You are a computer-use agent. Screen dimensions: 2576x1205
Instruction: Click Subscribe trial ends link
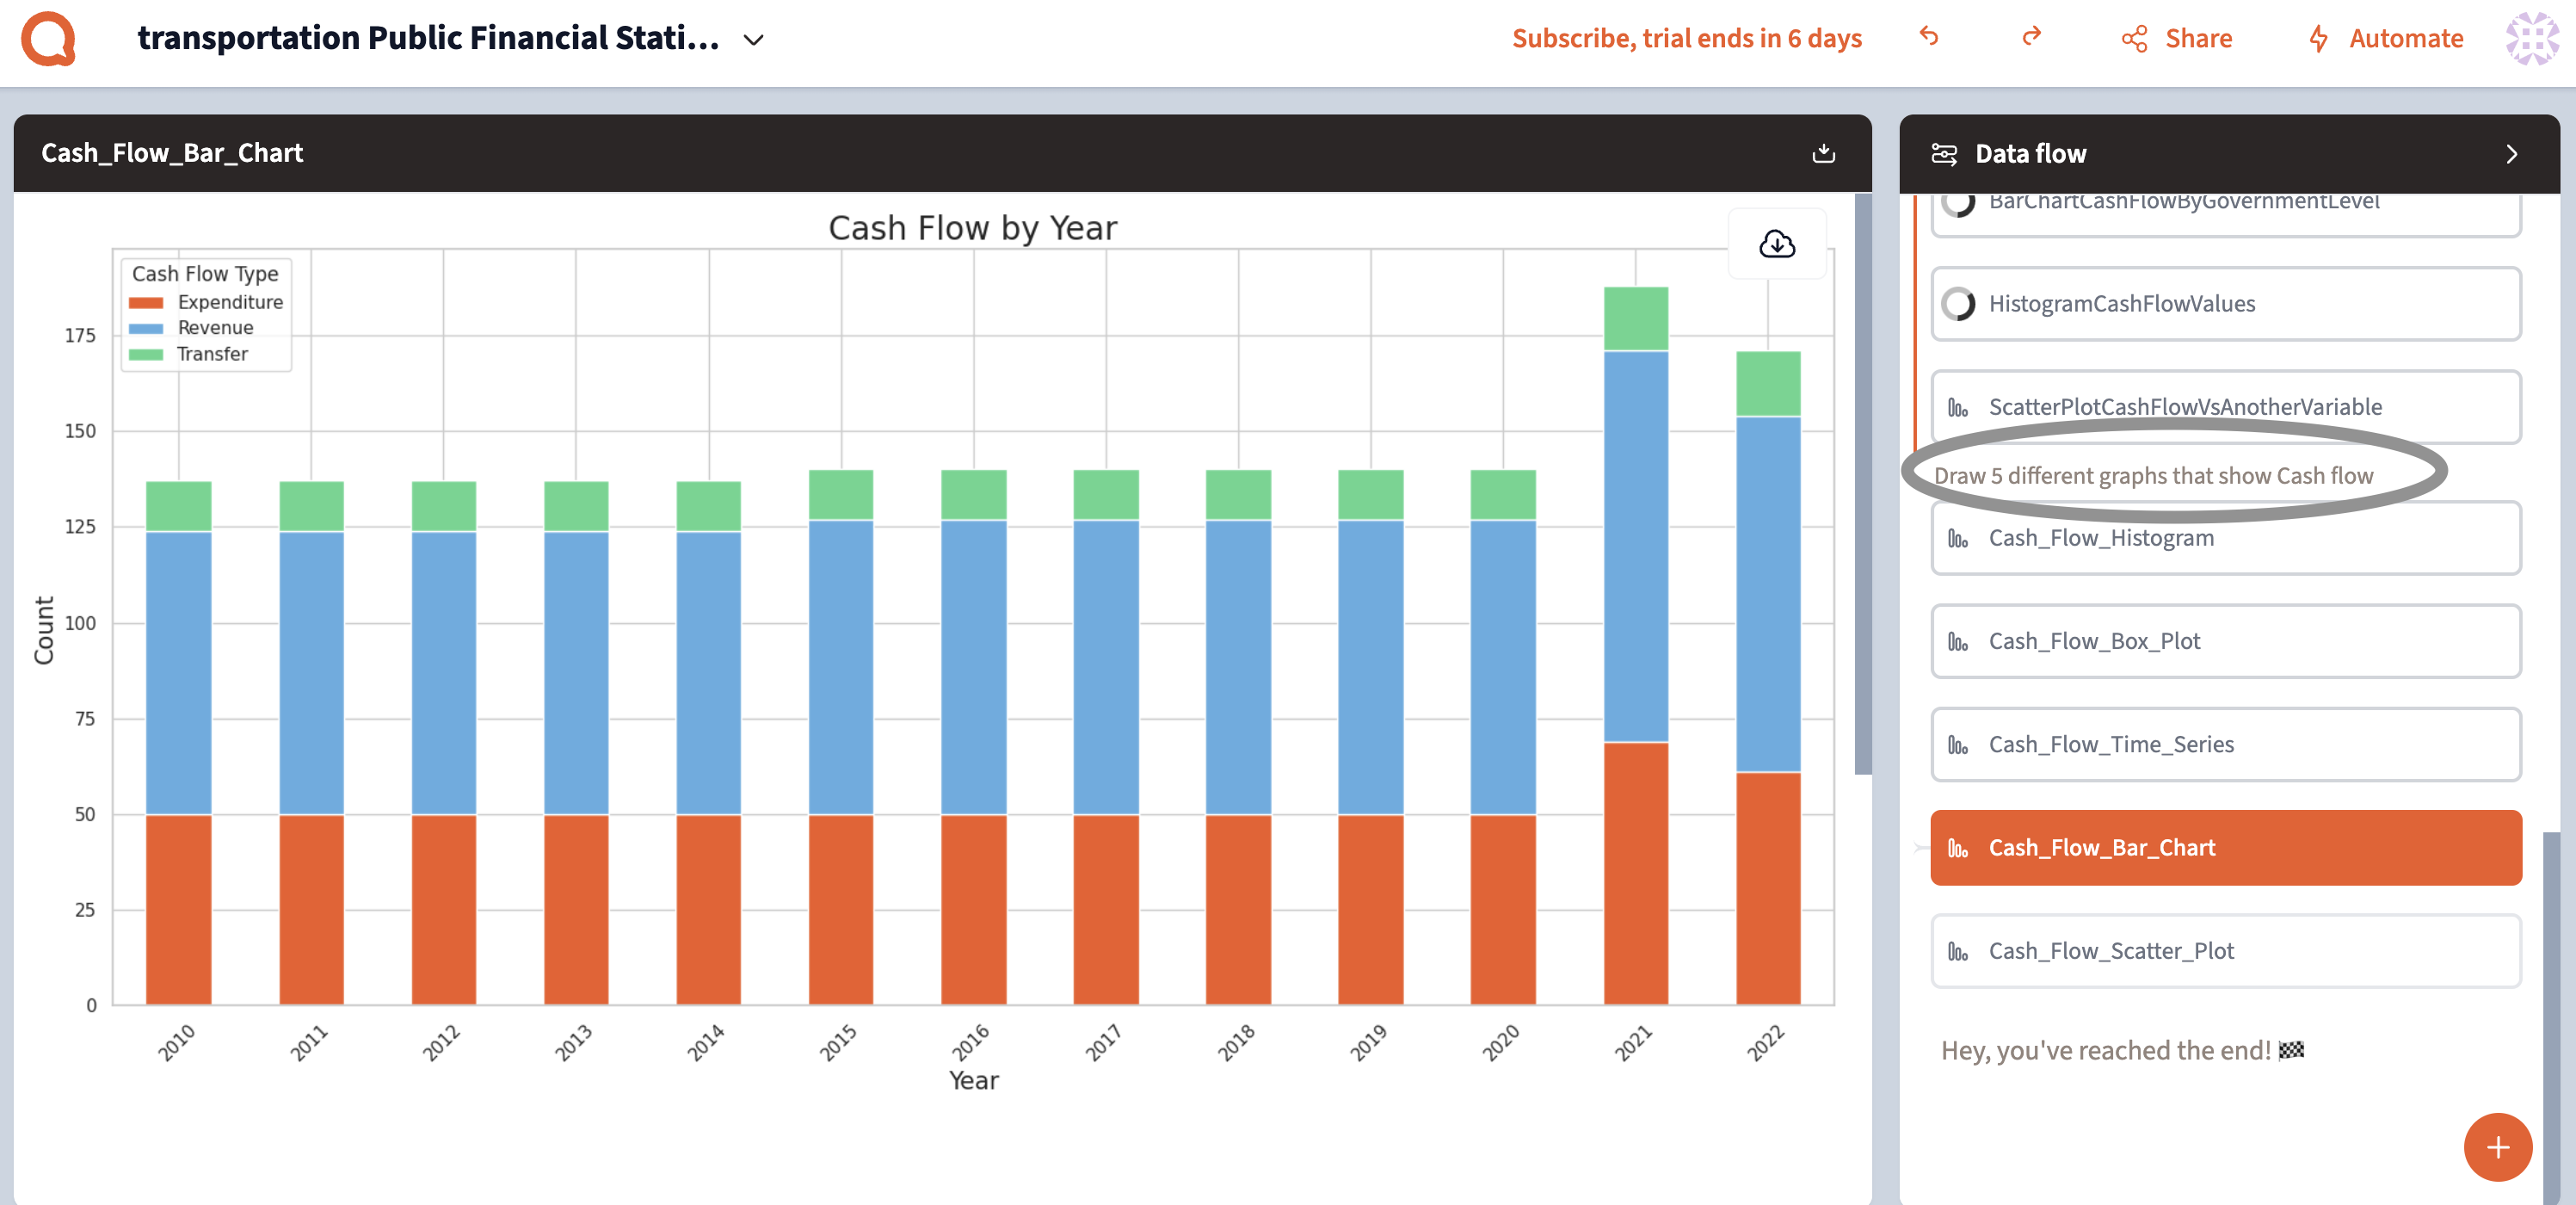1686,38
